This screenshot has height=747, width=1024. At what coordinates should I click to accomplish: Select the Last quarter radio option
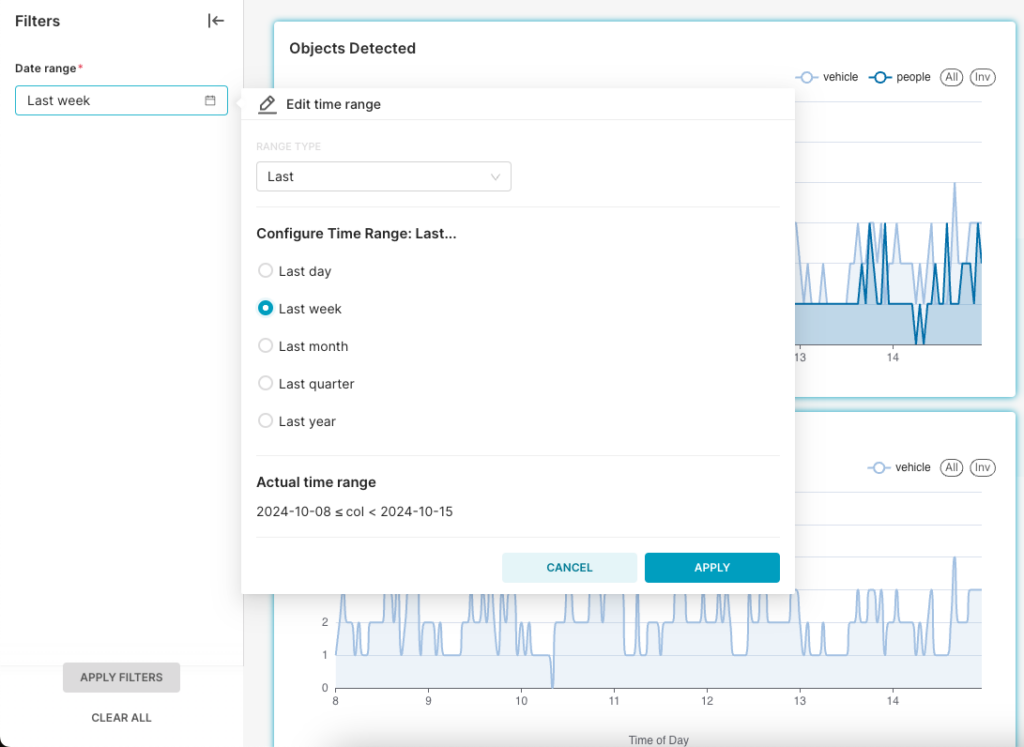[x=265, y=383]
